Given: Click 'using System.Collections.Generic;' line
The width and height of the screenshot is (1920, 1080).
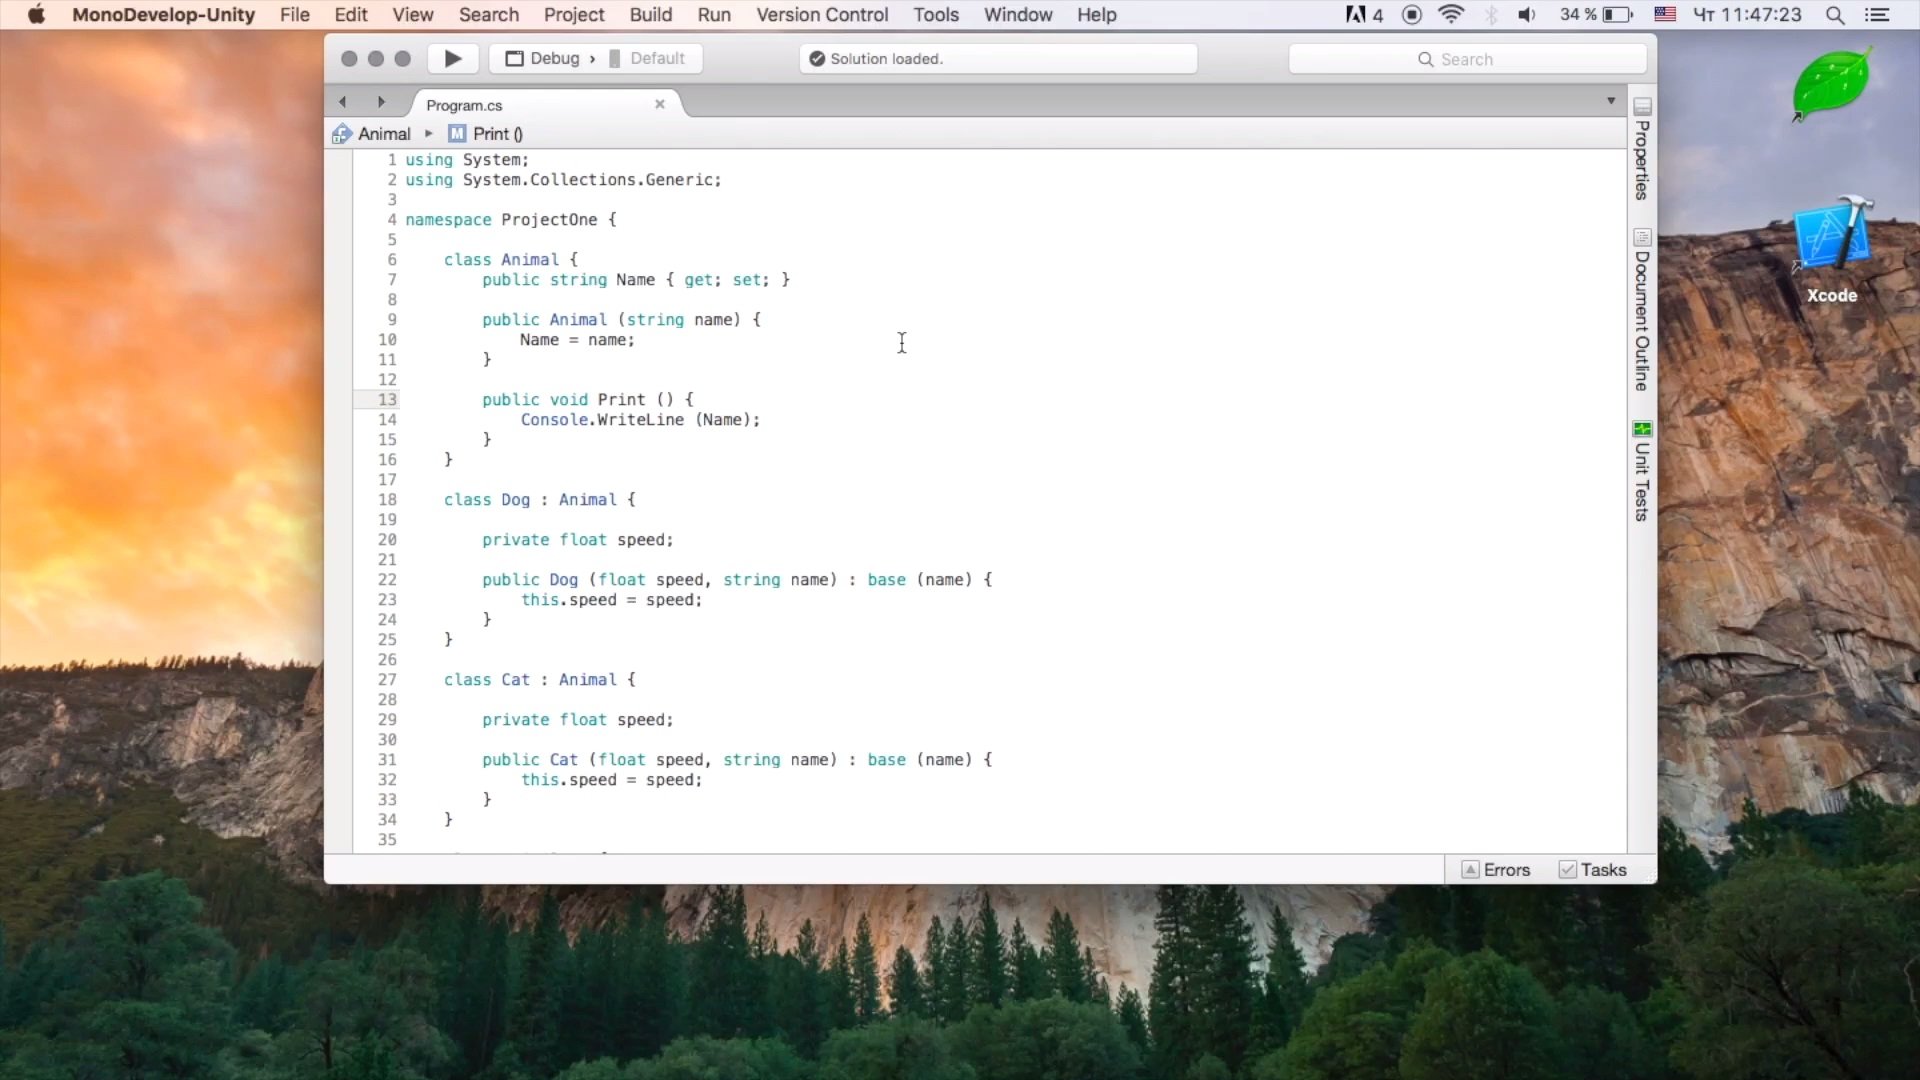Looking at the screenshot, I should click(x=563, y=180).
